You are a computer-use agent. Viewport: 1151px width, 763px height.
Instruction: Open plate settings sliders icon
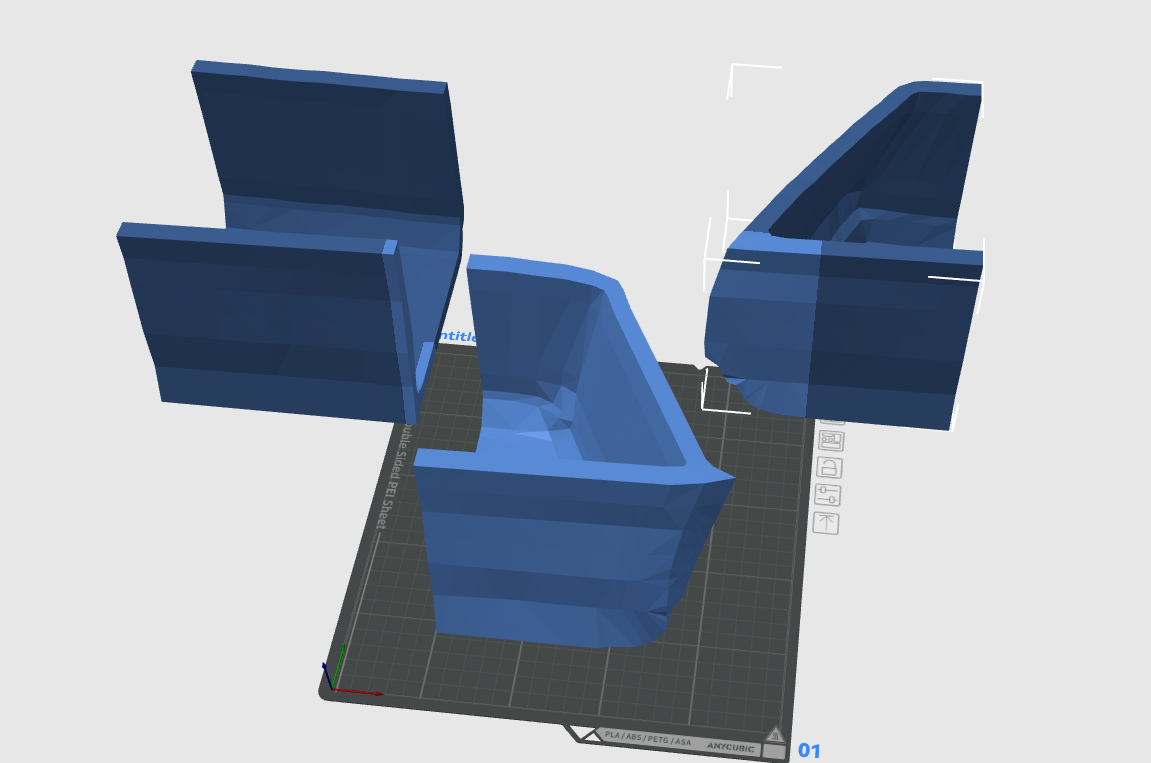(827, 495)
